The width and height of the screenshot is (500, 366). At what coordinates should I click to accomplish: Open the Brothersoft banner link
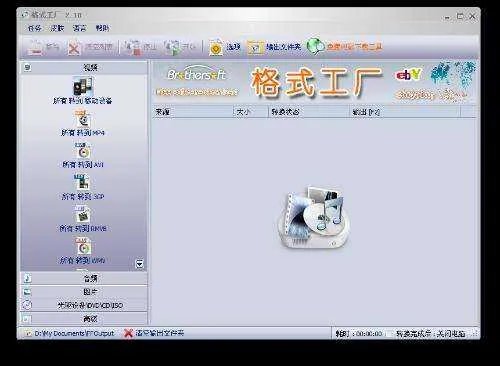pyautogui.click(x=197, y=81)
